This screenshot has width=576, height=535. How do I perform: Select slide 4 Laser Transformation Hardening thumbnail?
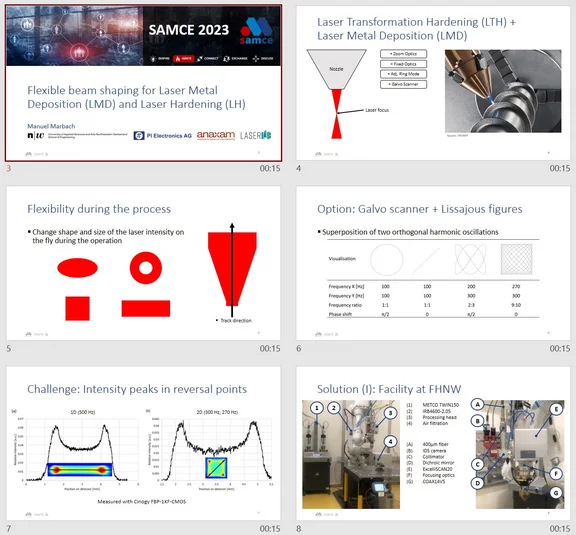point(433,83)
